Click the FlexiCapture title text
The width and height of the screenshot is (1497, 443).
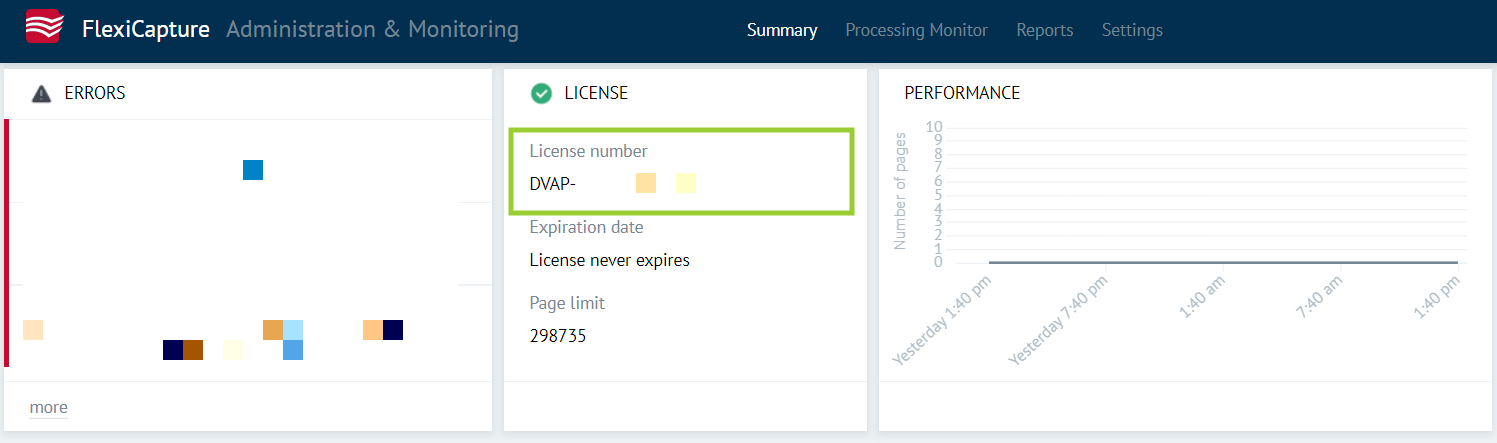[146, 29]
